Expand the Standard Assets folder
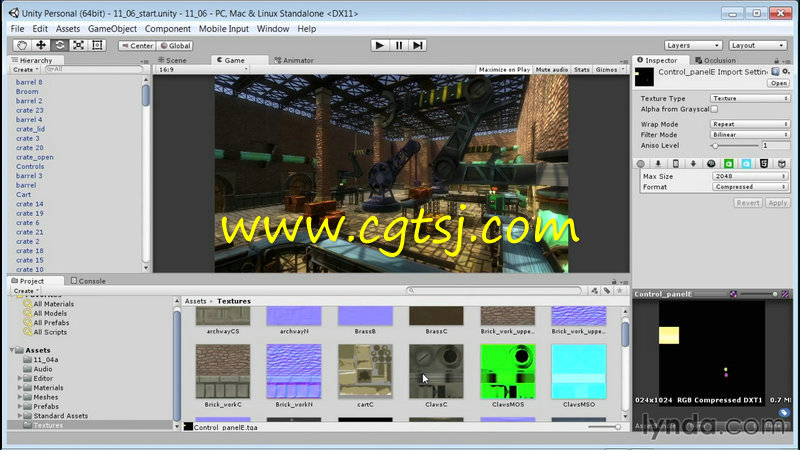This screenshot has width=800, height=450. pyautogui.click(x=20, y=416)
